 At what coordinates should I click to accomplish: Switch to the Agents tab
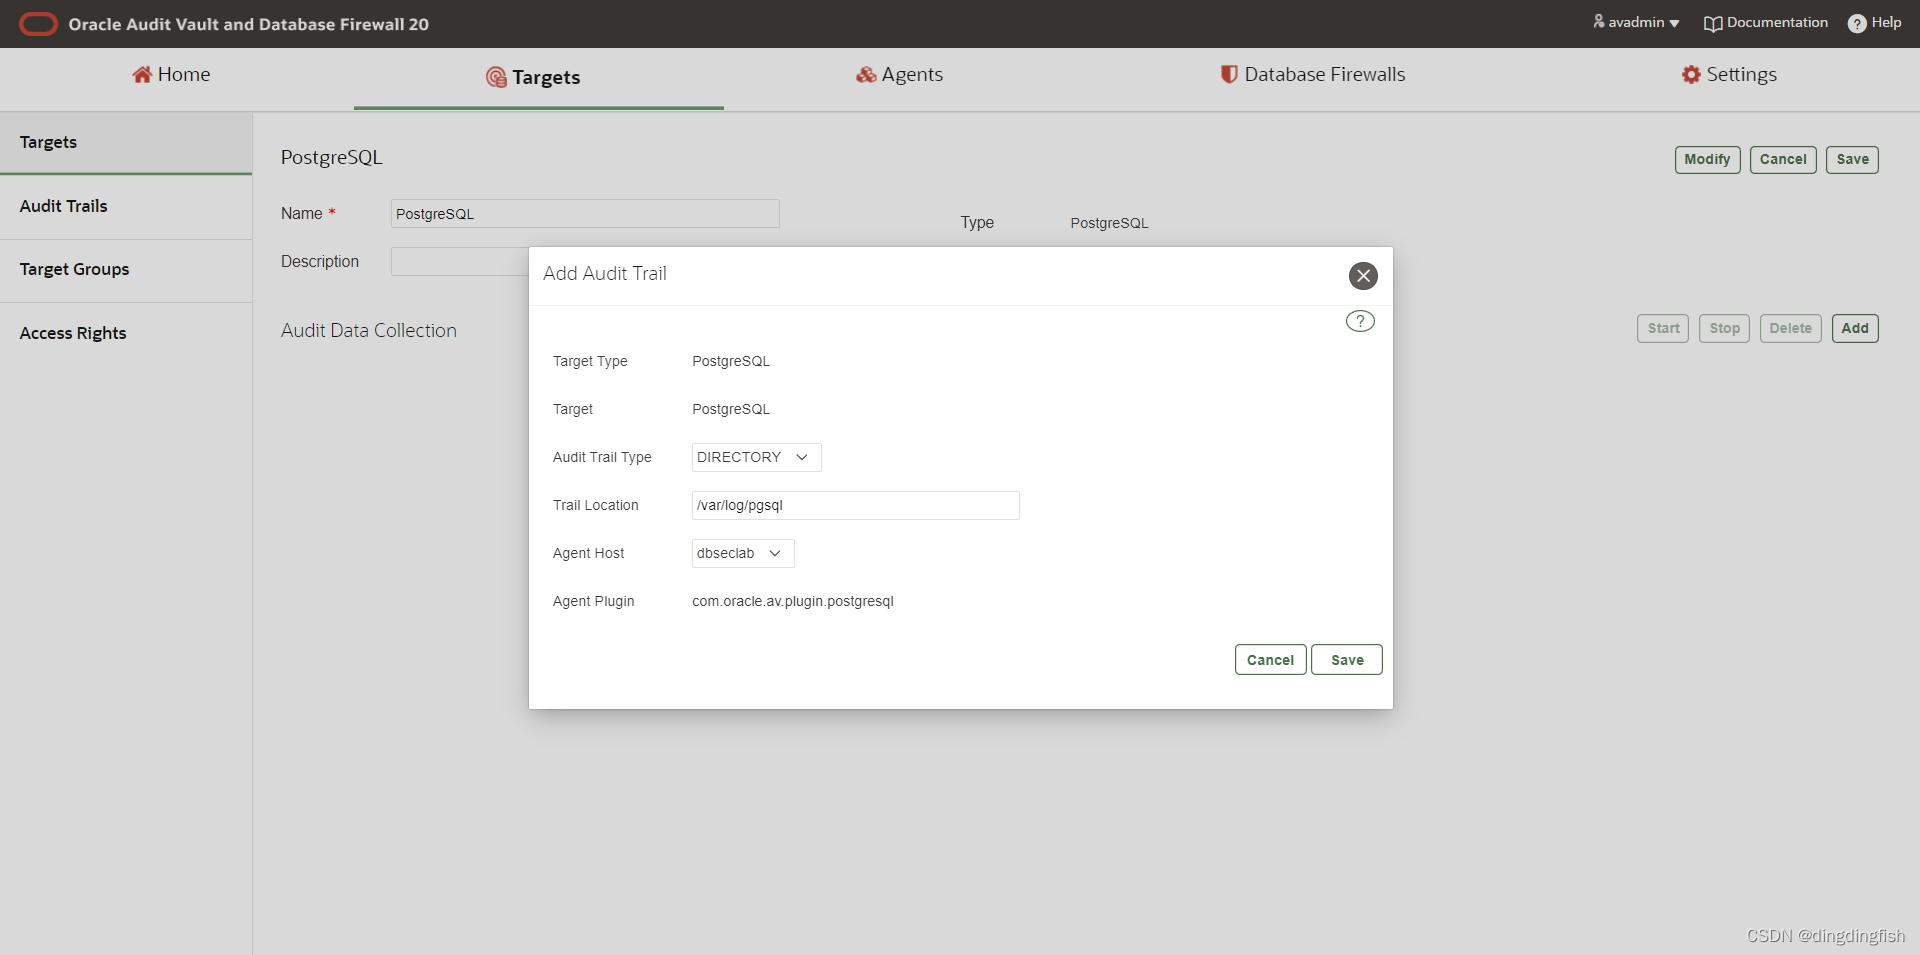pos(899,75)
